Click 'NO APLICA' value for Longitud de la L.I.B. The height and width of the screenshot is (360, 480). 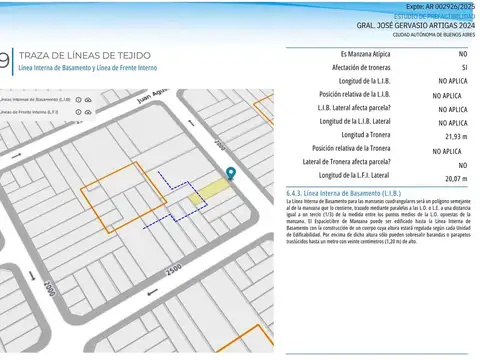pos(453,81)
